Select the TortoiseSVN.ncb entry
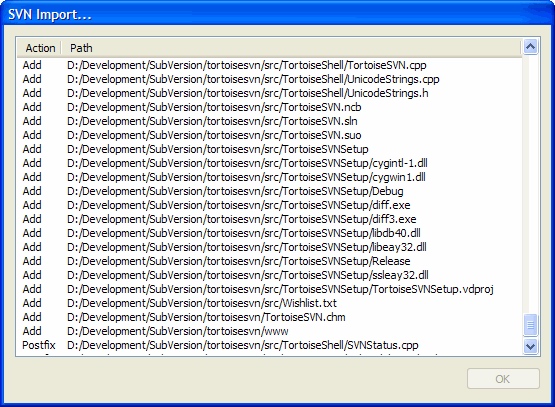 [269, 107]
